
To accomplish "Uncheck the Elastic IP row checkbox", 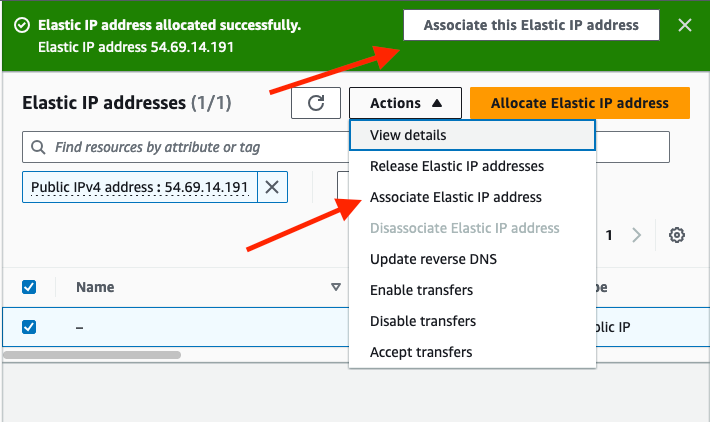I will pyautogui.click(x=29, y=327).
